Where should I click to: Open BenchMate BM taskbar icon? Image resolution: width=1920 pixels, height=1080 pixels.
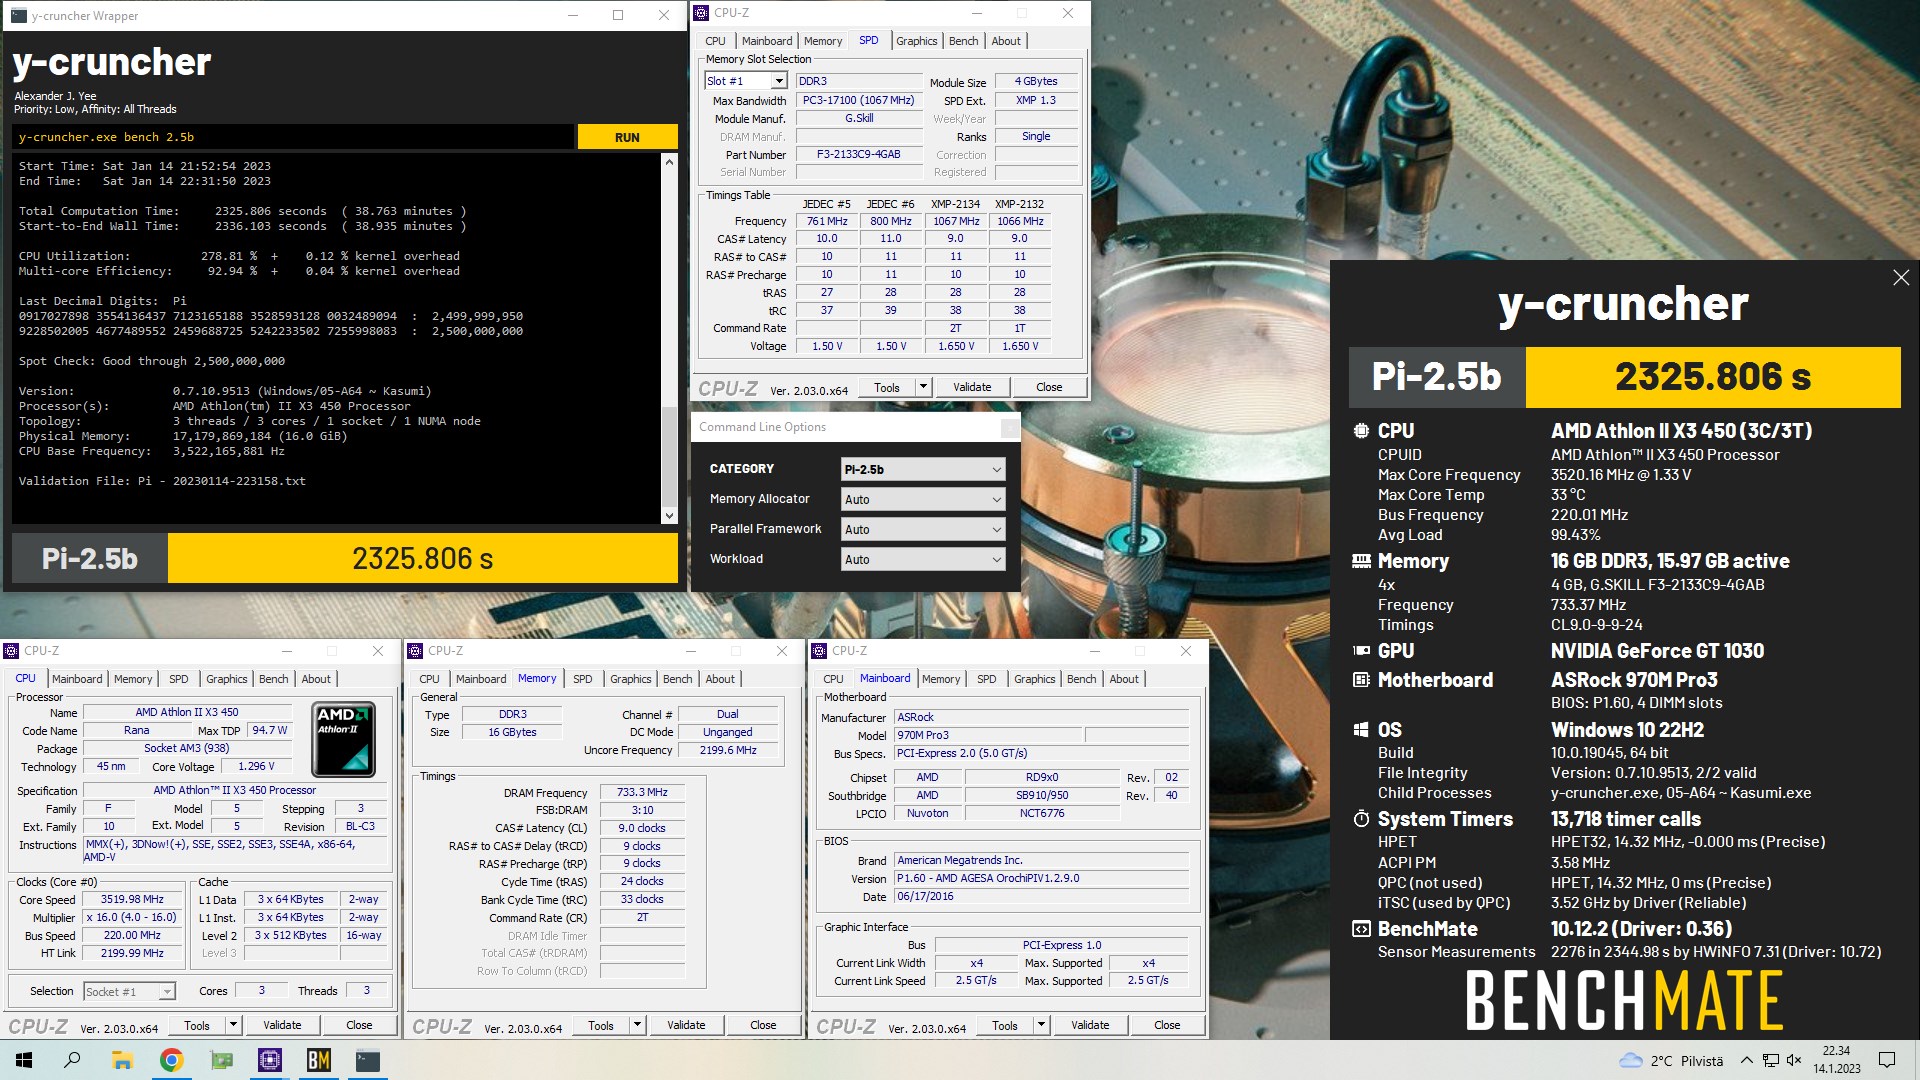pyautogui.click(x=318, y=1060)
